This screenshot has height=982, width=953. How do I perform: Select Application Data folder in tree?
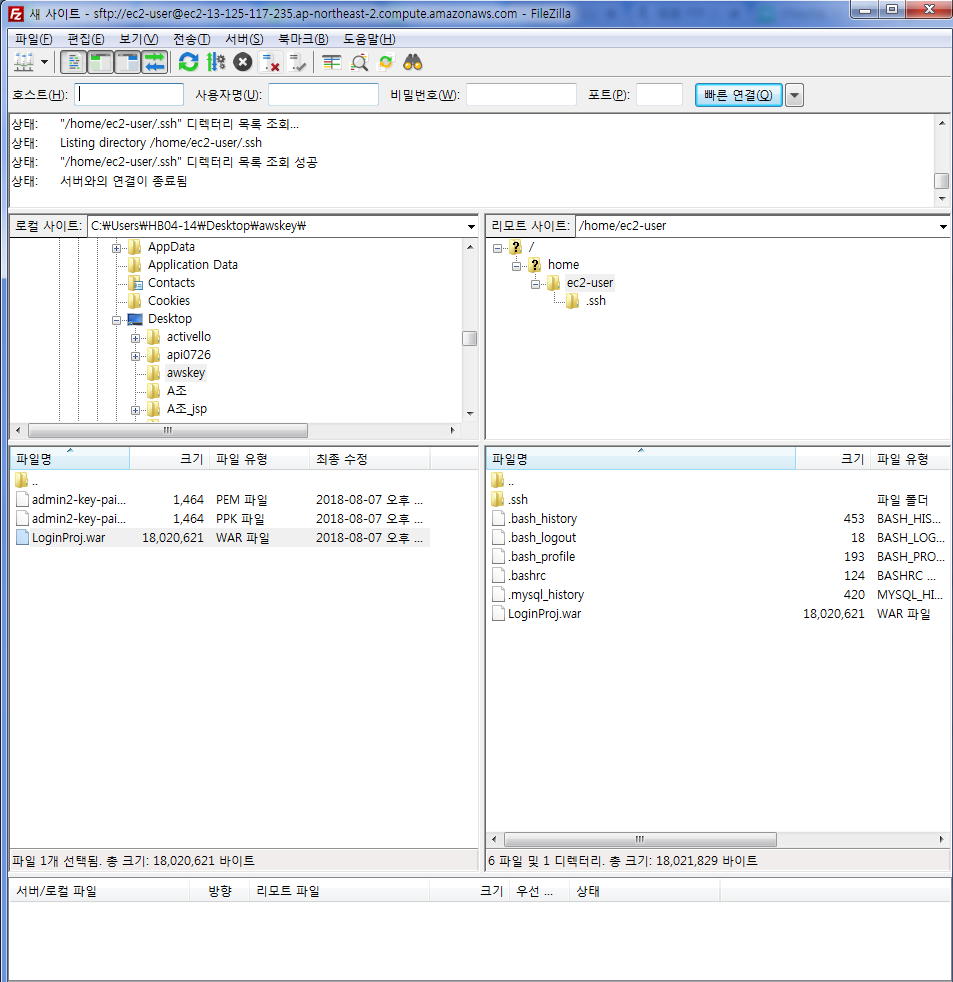(x=192, y=264)
